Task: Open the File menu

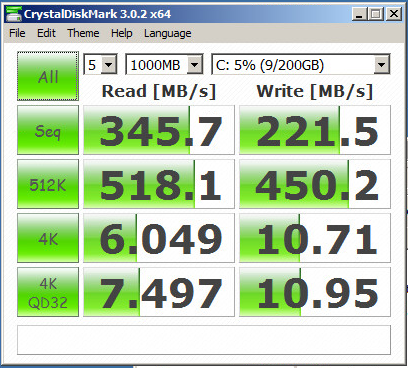Action: point(17,33)
